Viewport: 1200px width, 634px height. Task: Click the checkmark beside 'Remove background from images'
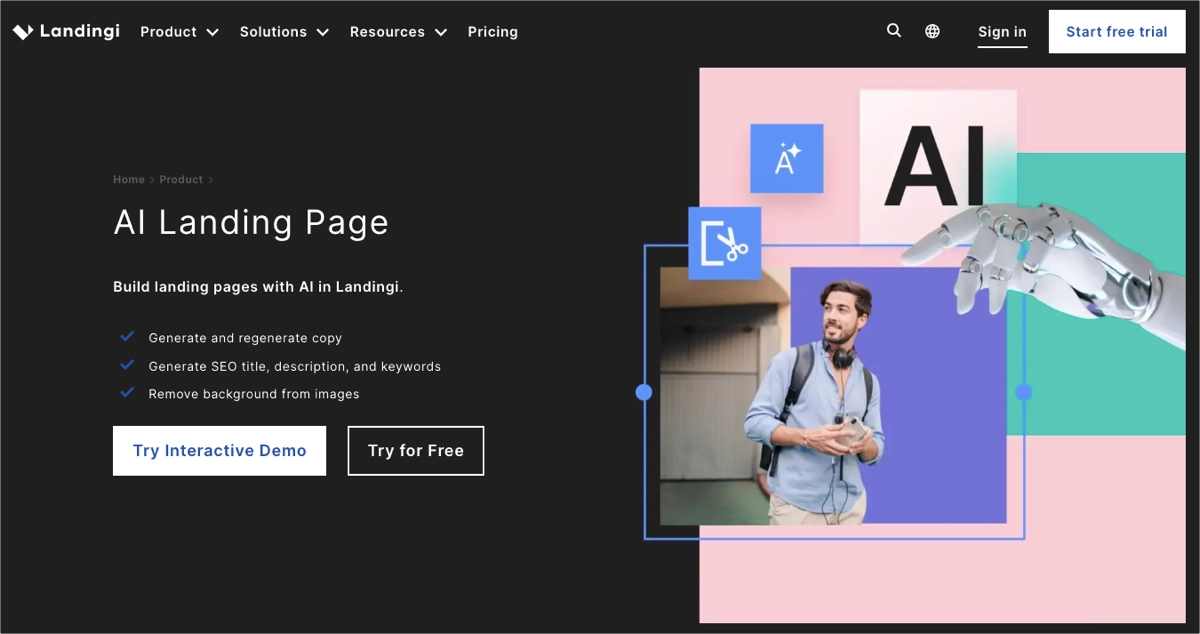coord(127,392)
